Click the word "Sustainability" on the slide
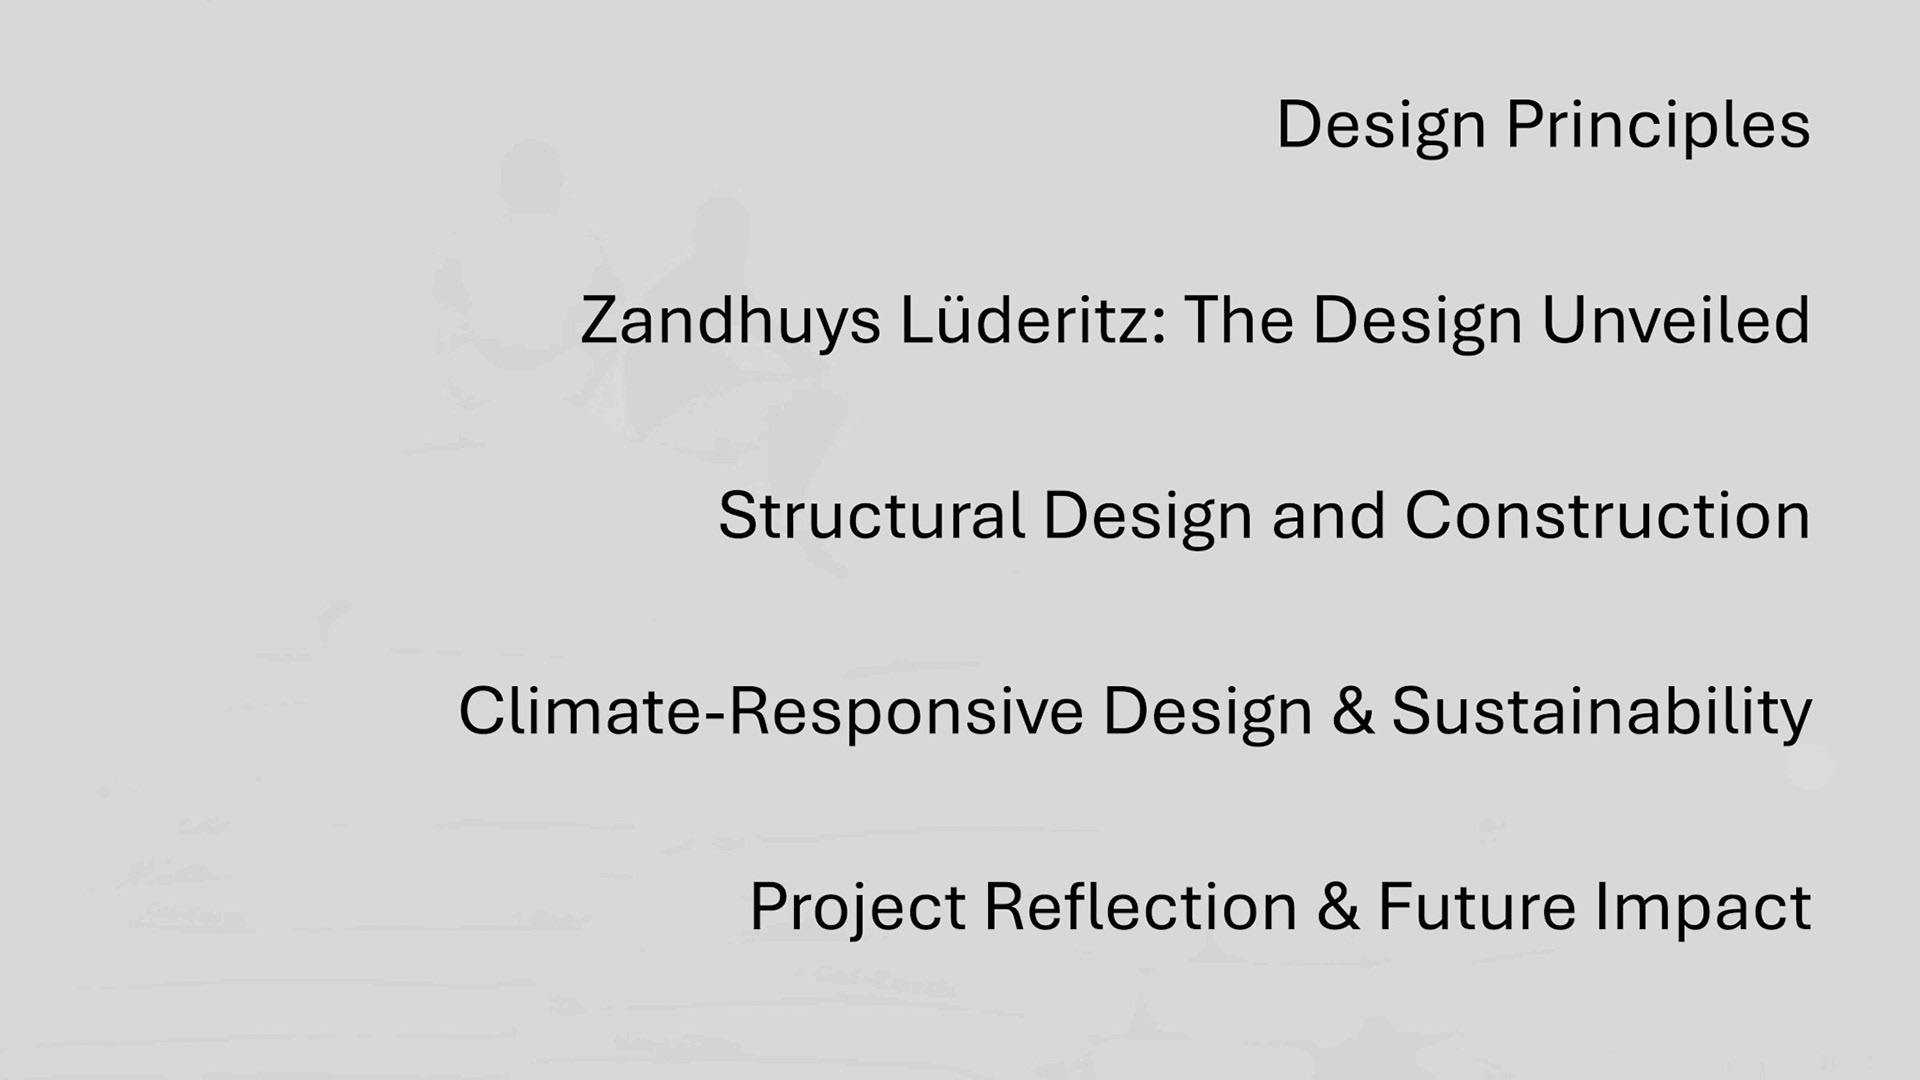Viewport: 1920px width, 1080px height. [x=1601, y=712]
